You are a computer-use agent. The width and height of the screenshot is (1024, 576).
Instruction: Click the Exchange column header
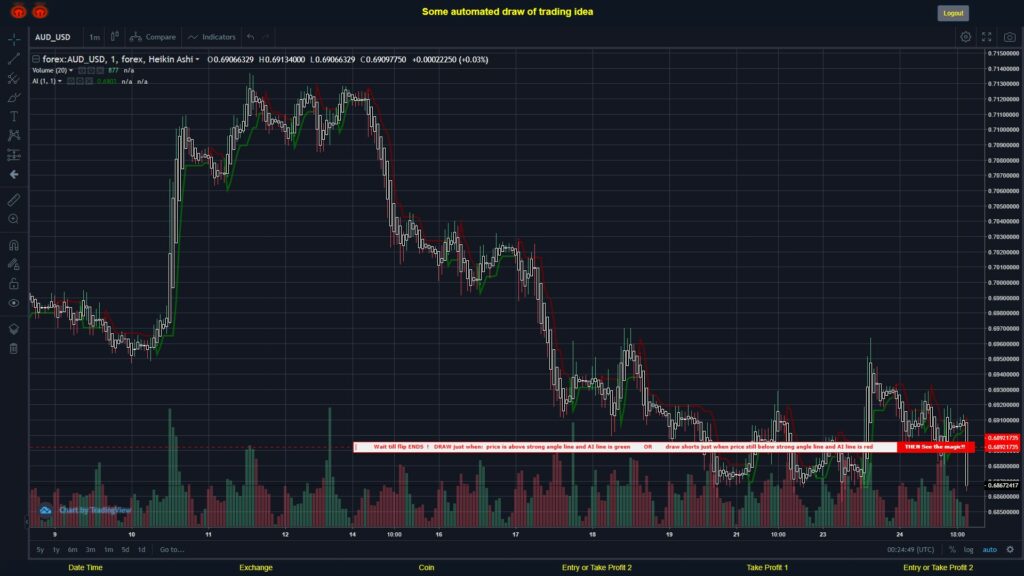[x=256, y=568]
